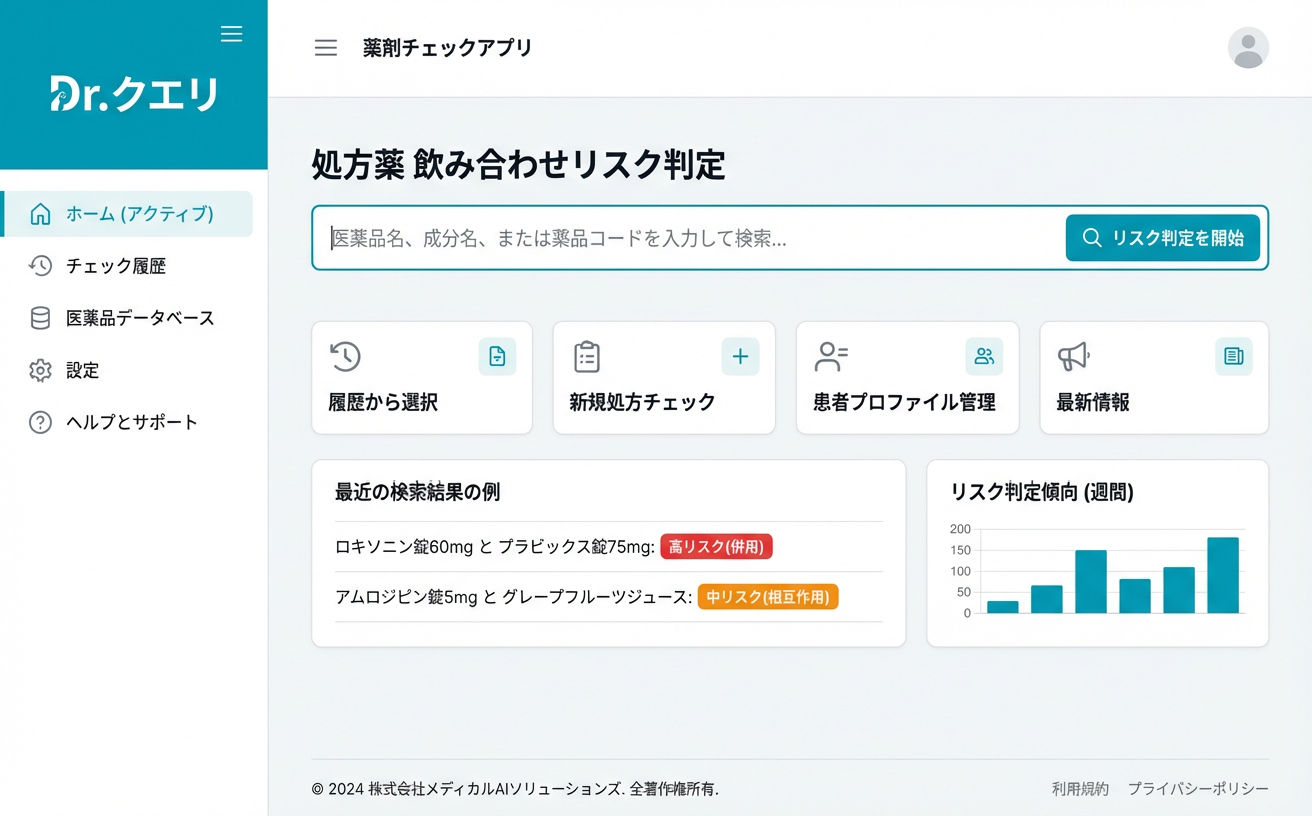
Task: Click the clipboard icon on 新規処方チェック card
Action: (x=587, y=356)
